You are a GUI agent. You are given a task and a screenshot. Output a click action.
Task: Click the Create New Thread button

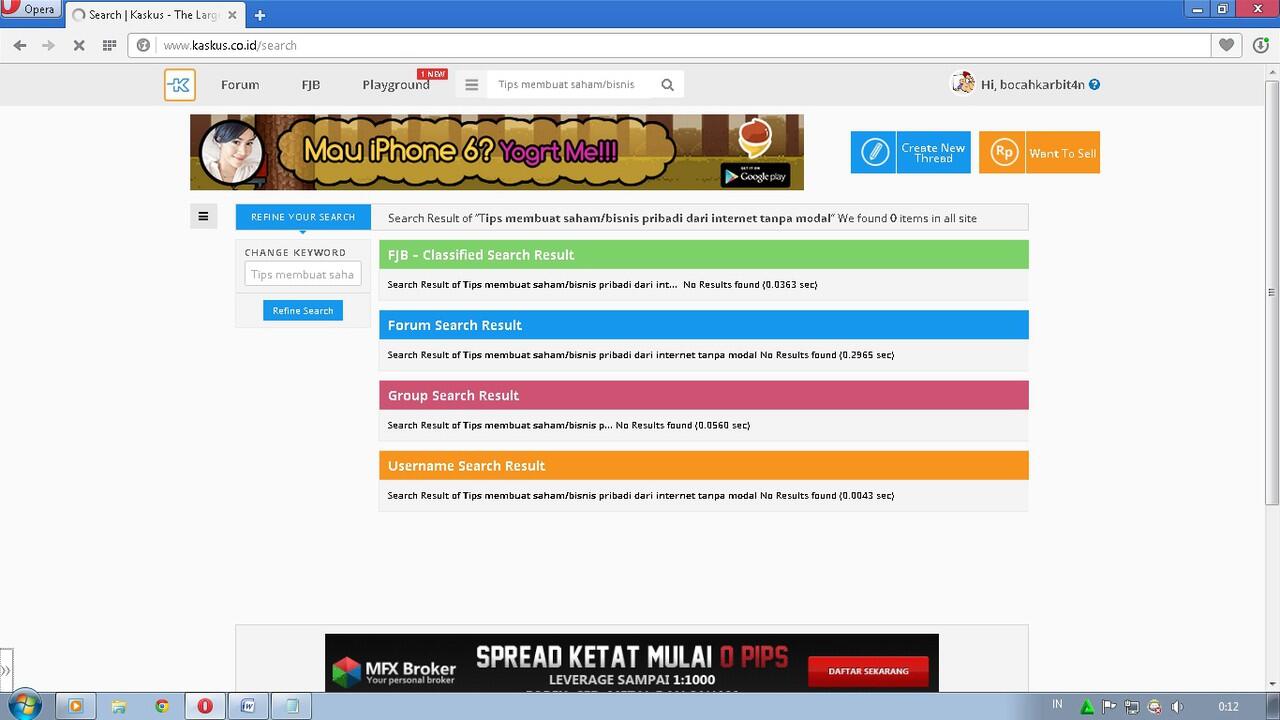911,152
